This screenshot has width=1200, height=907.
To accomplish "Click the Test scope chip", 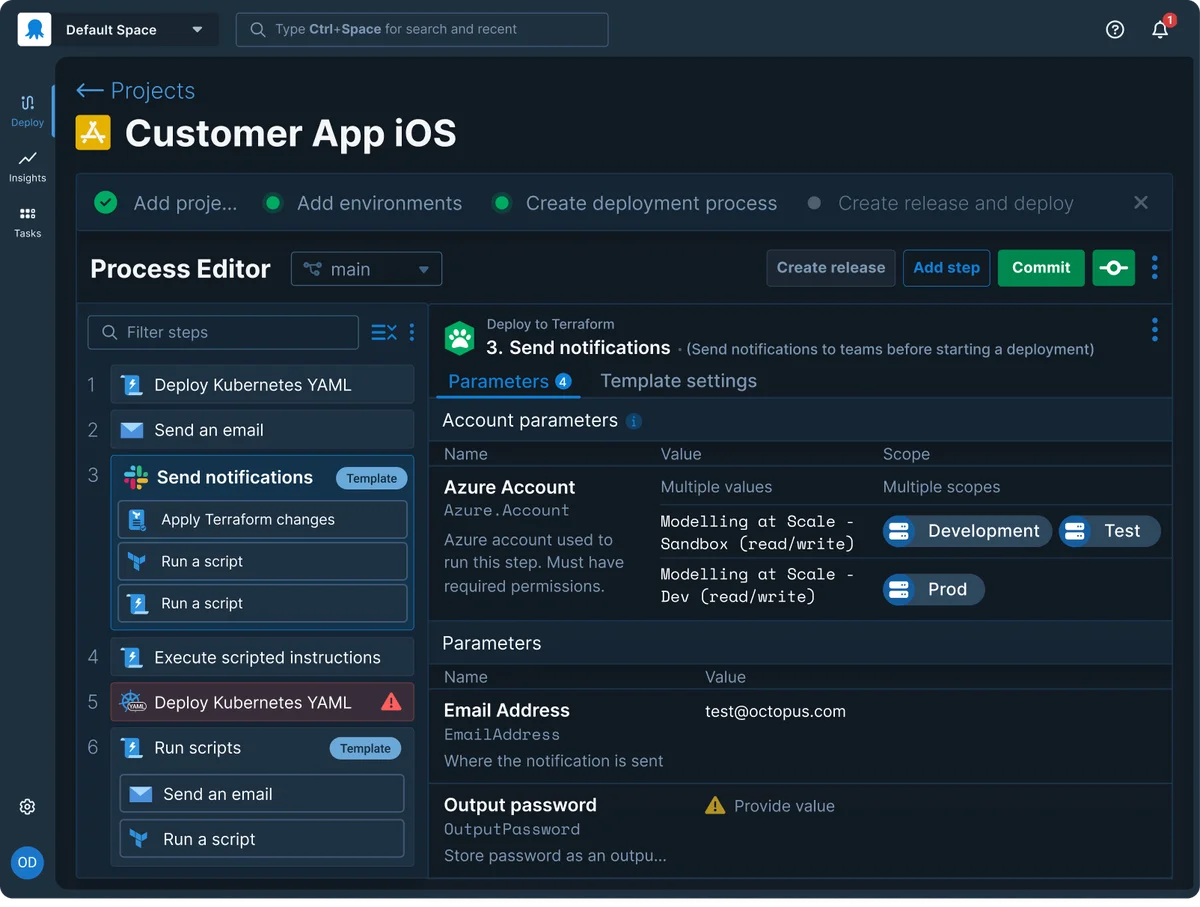I will pos(1110,531).
